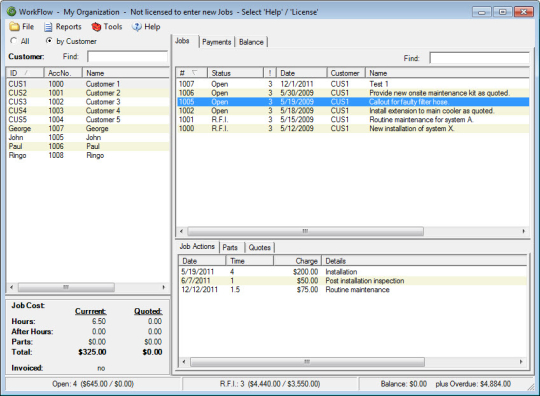Select customer row Ringo

[88, 155]
